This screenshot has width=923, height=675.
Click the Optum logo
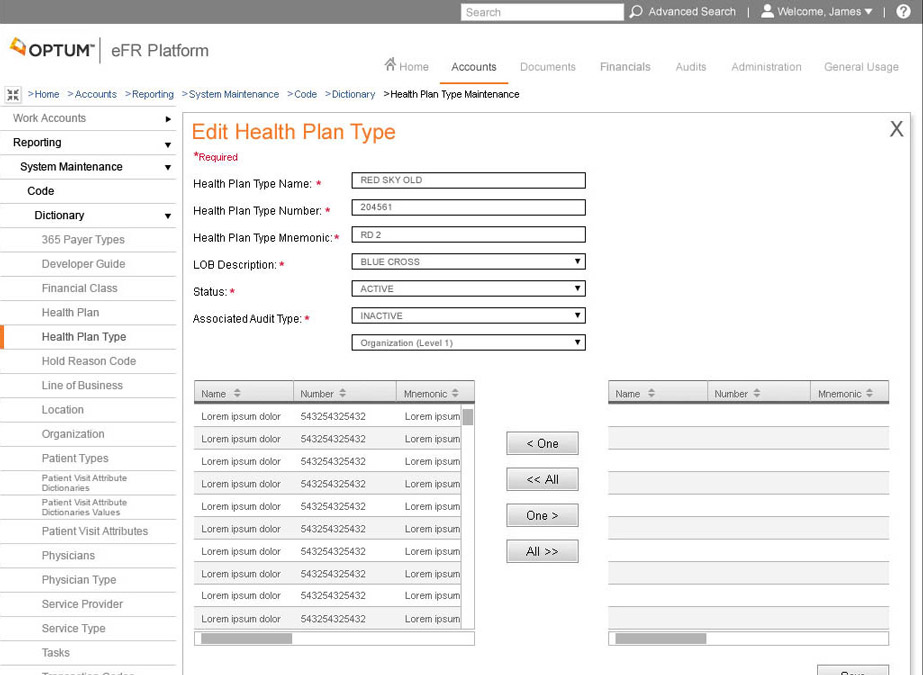coord(52,49)
